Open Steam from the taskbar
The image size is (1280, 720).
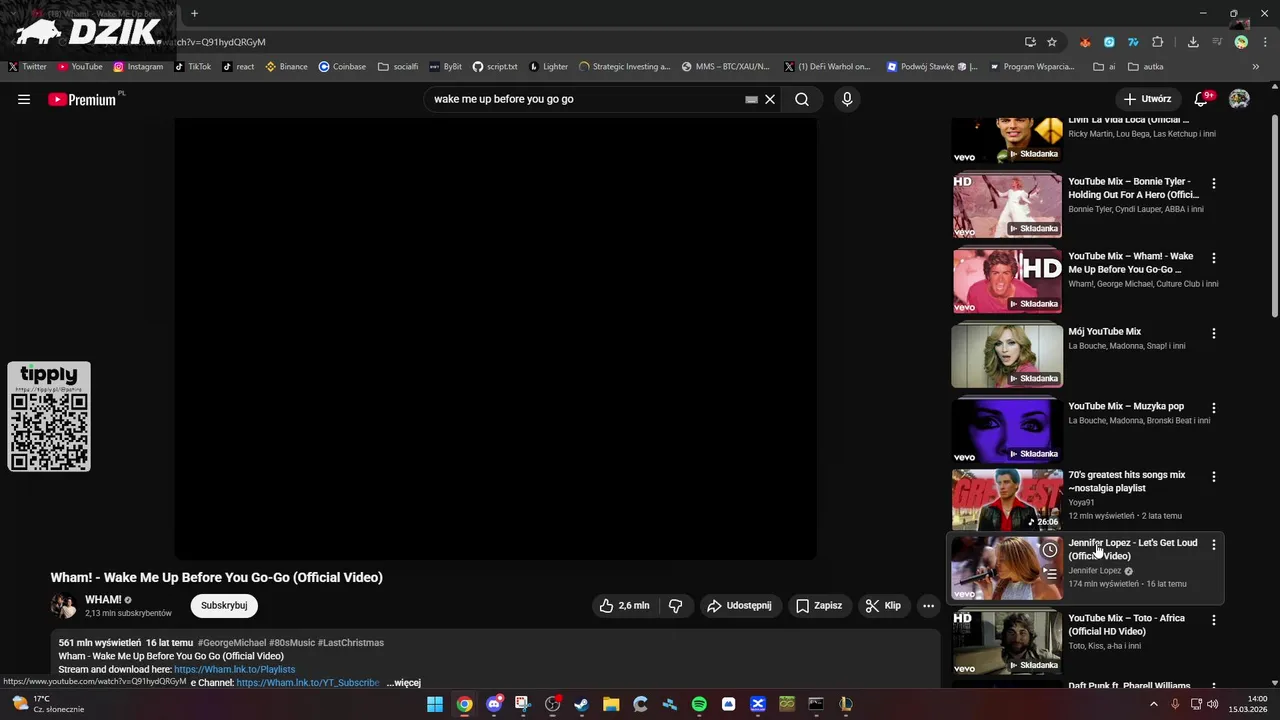[x=582, y=704]
